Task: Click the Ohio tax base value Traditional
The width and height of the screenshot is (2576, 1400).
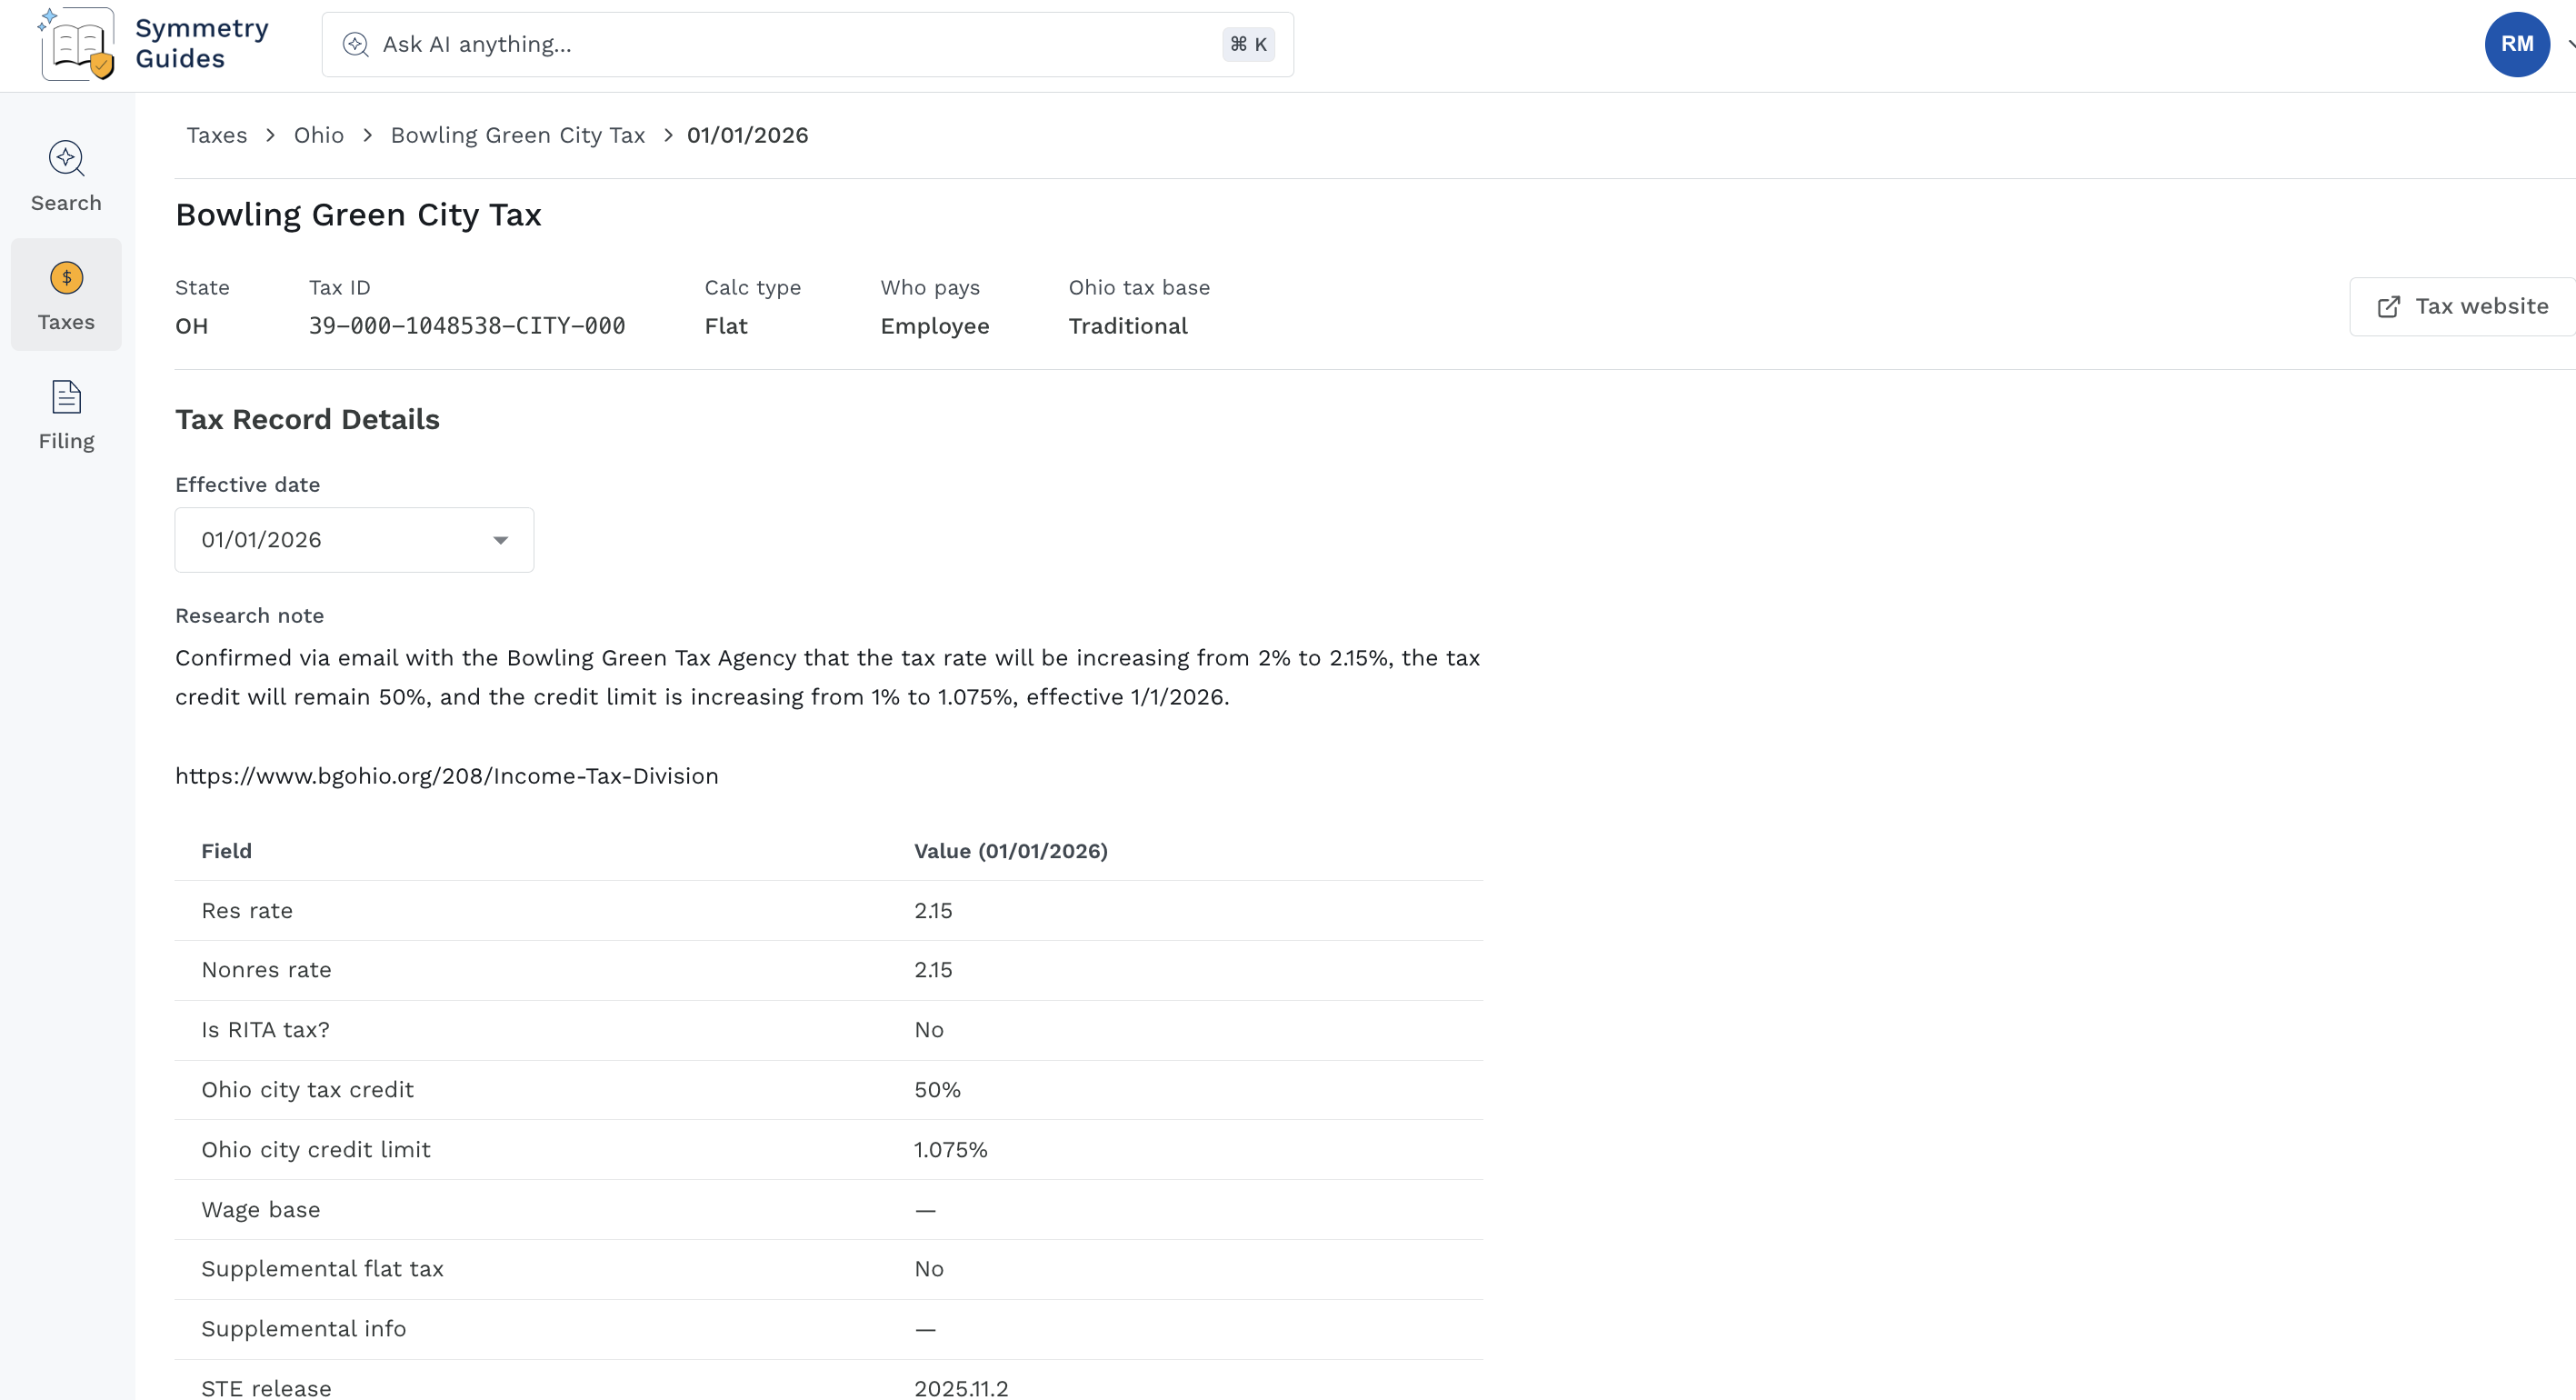Action: point(1127,326)
